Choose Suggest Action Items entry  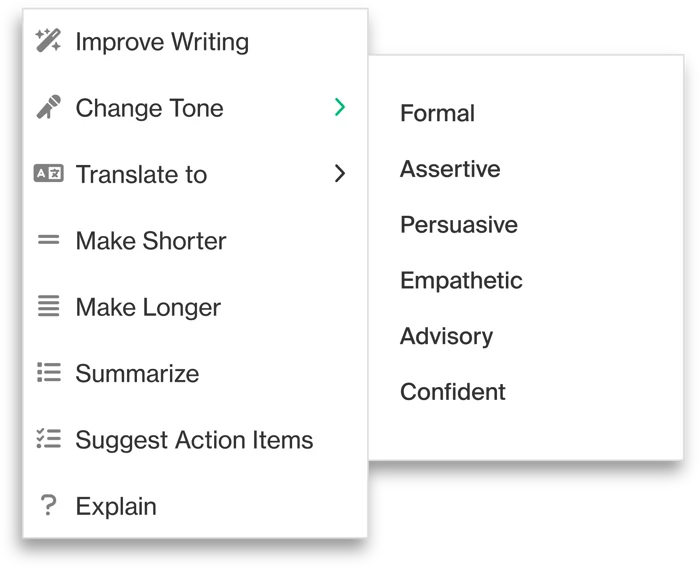pos(195,439)
